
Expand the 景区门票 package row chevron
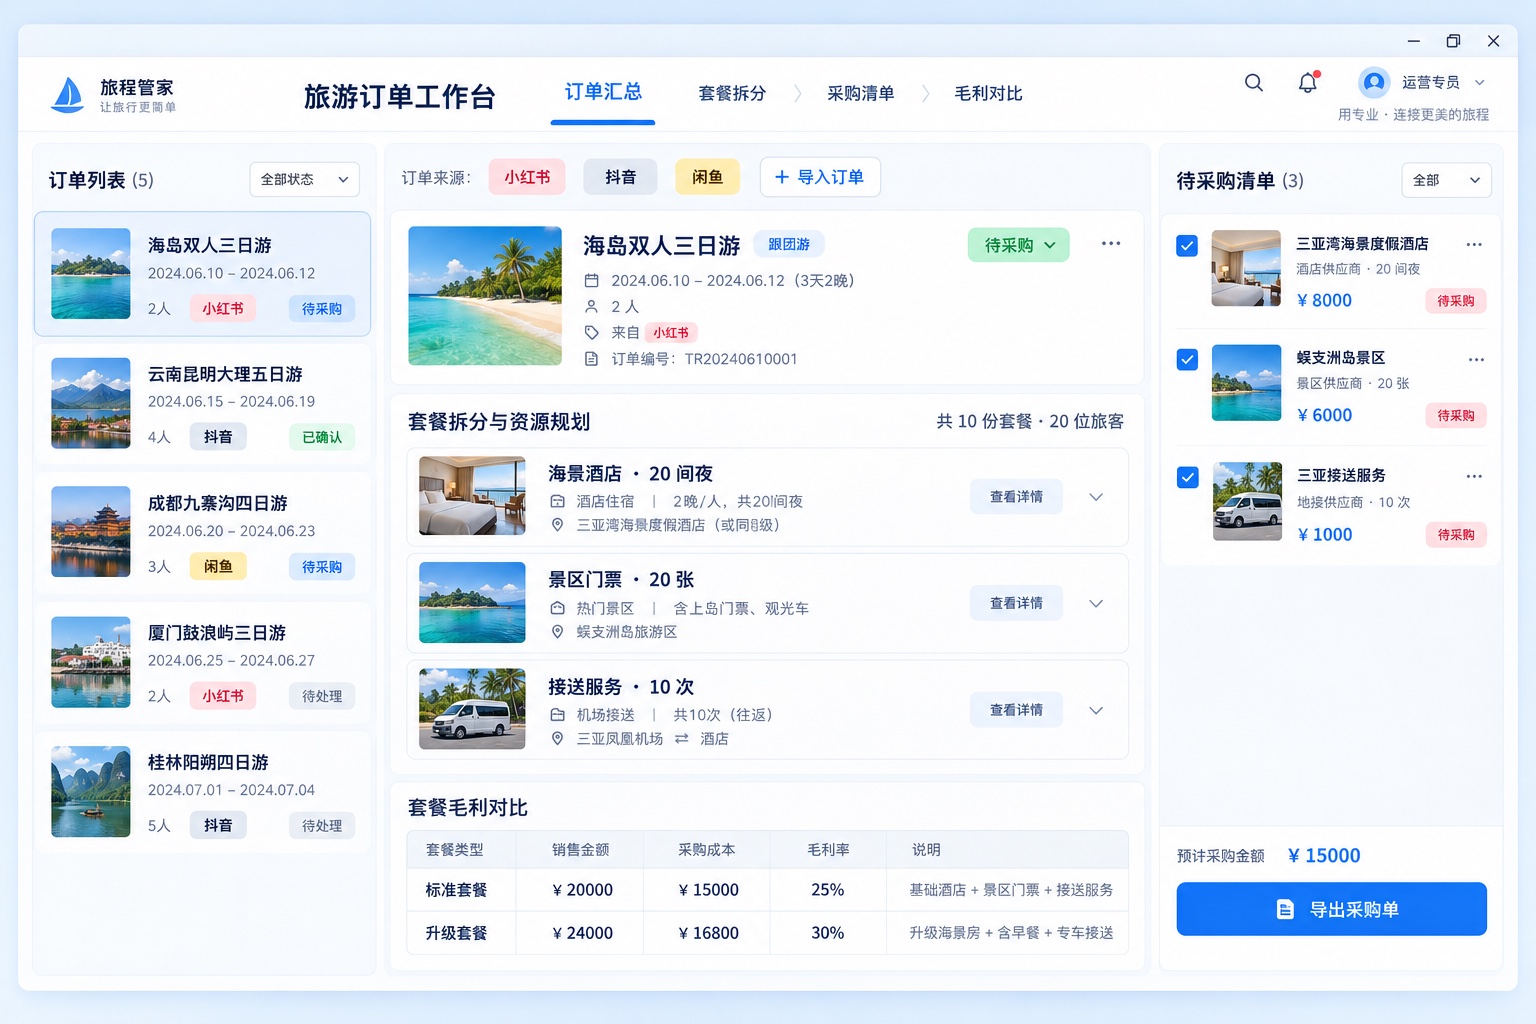click(1096, 604)
